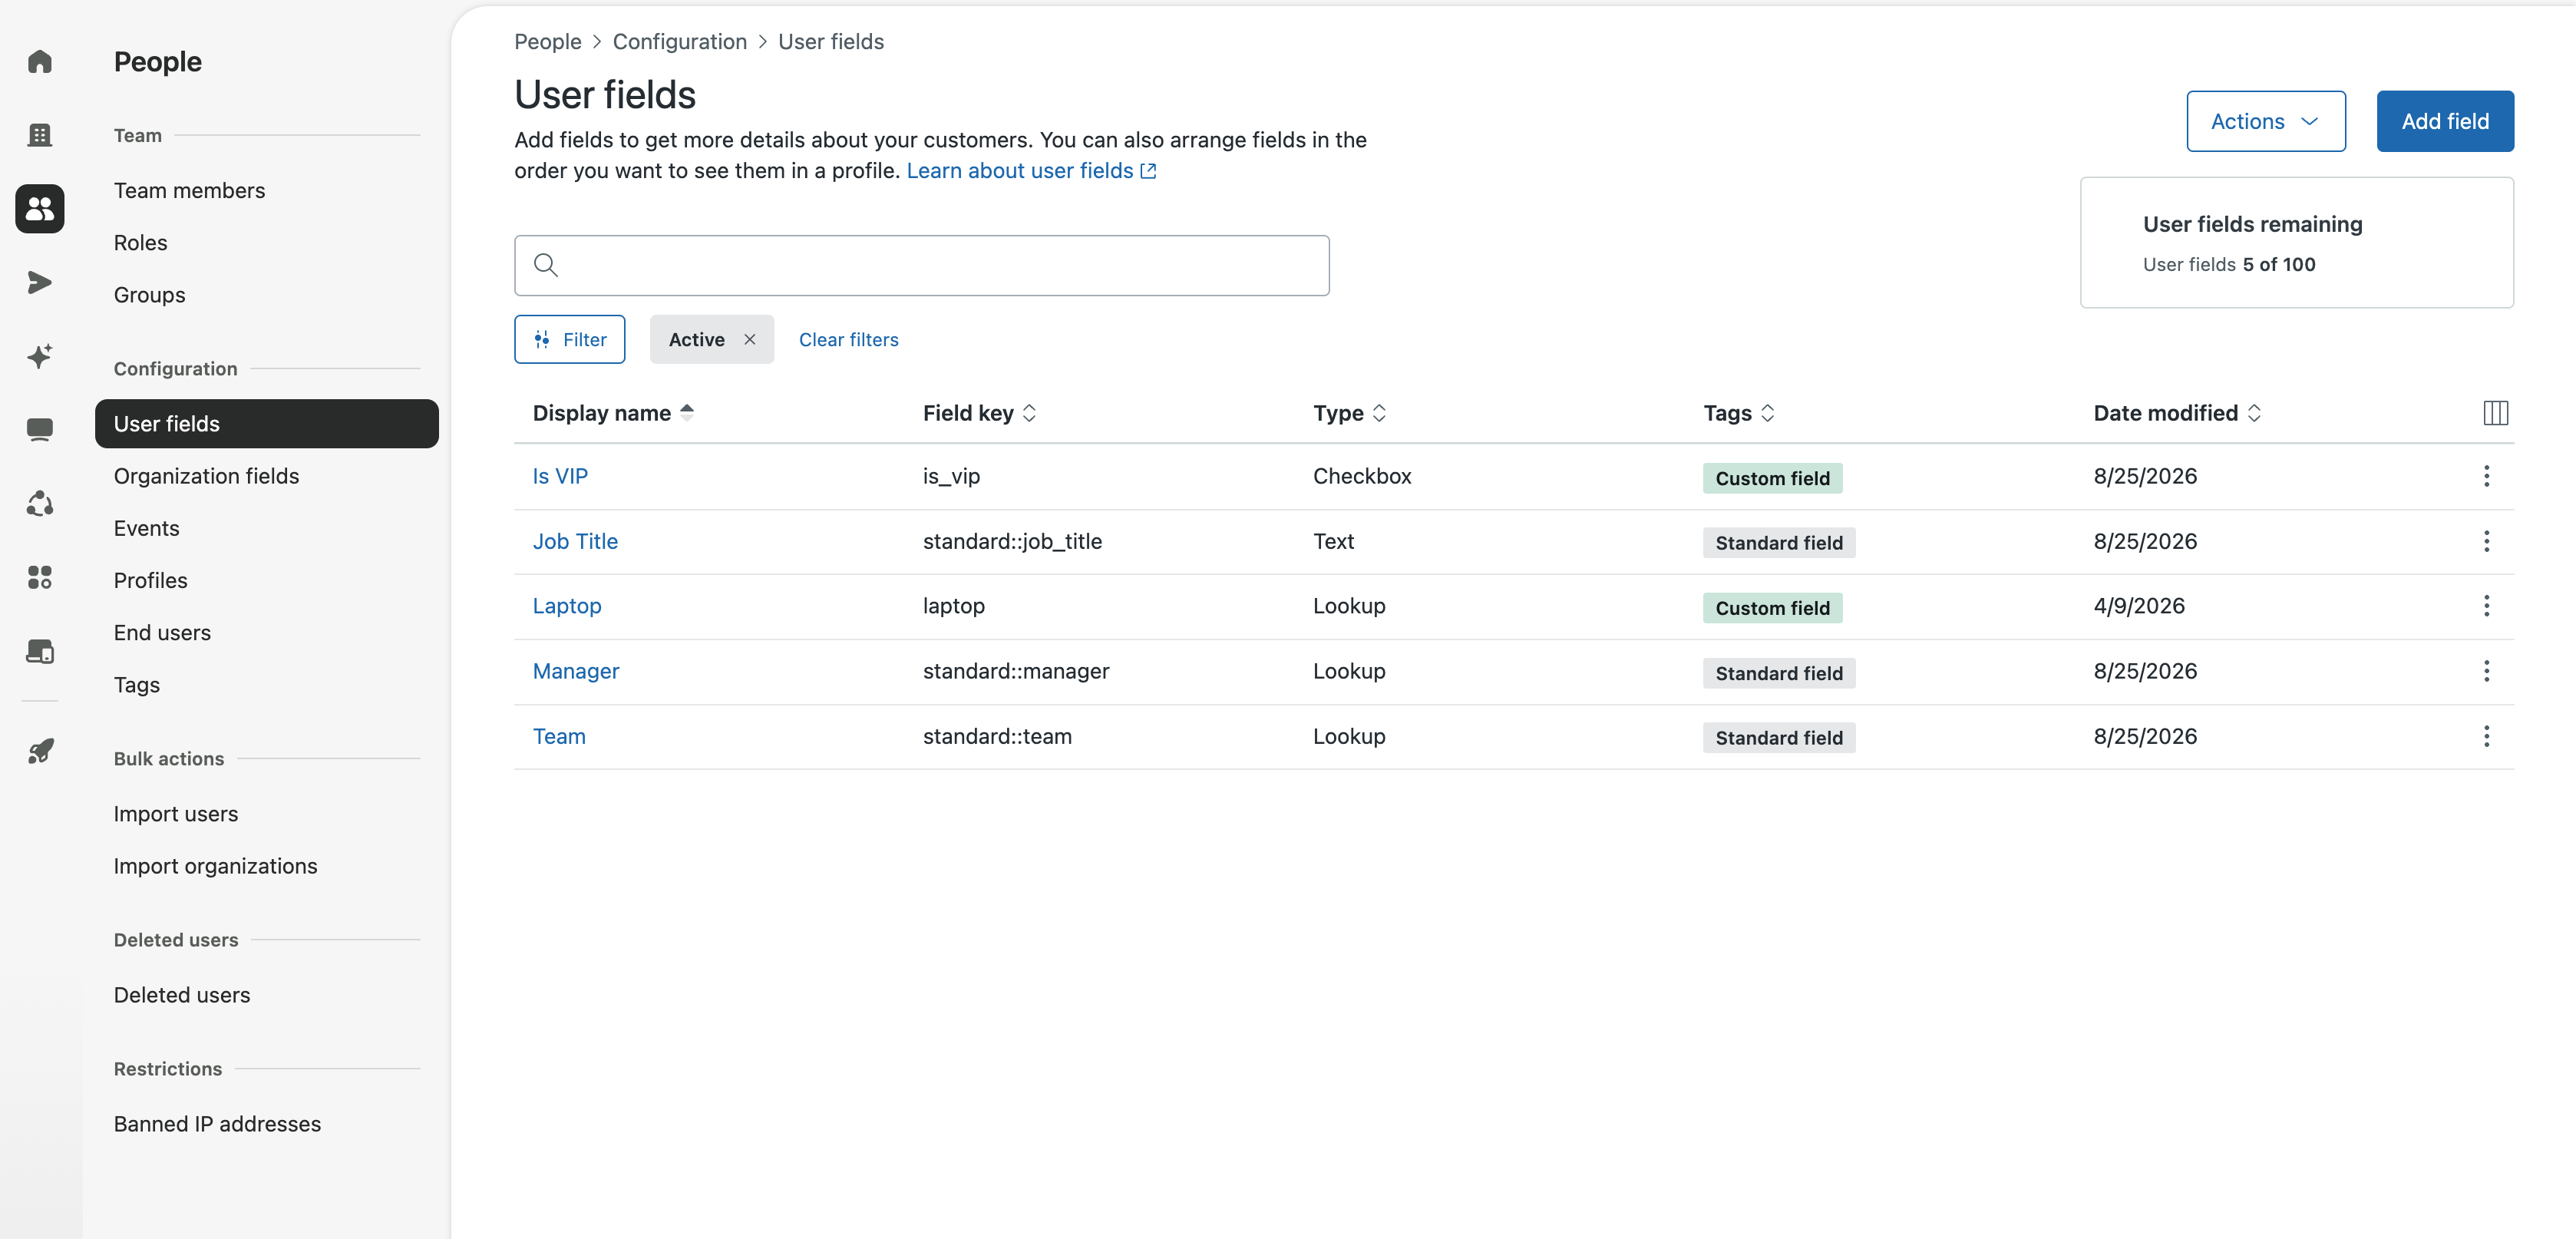Open the column settings icon in the table header
This screenshot has width=2576, height=1239.
pyautogui.click(x=2495, y=413)
